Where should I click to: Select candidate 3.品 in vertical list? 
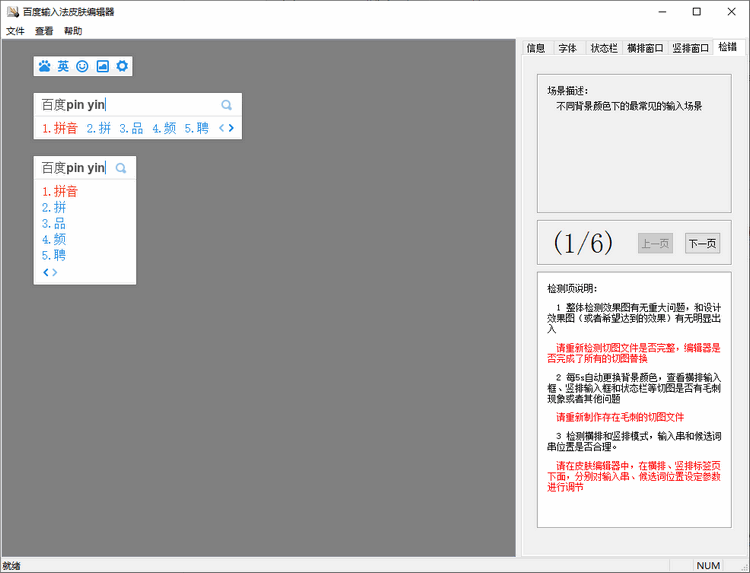pos(54,223)
